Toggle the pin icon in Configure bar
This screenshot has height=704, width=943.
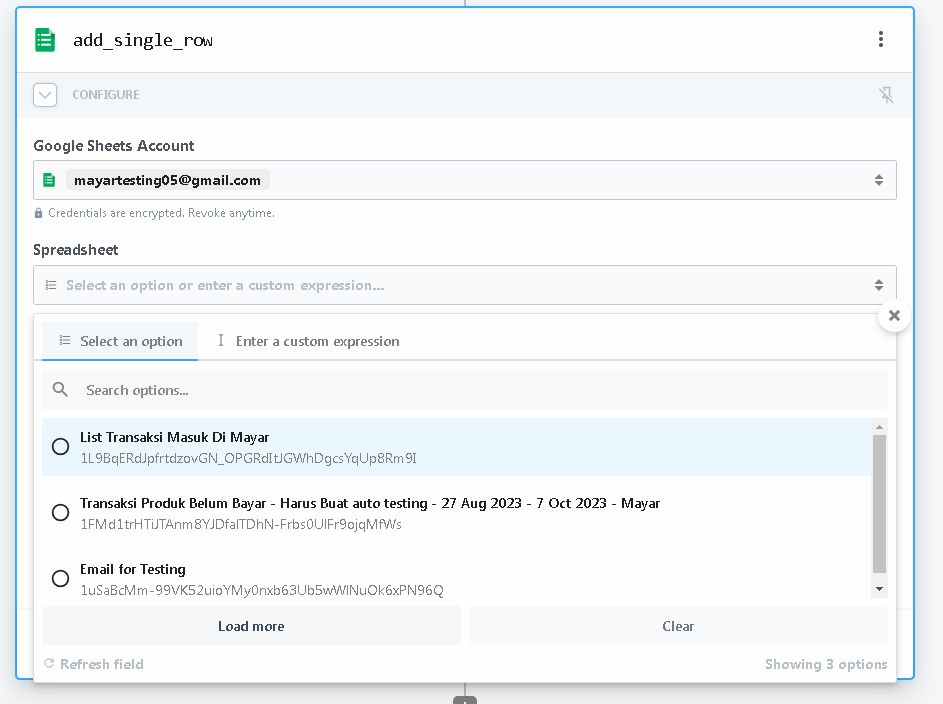pos(886,95)
